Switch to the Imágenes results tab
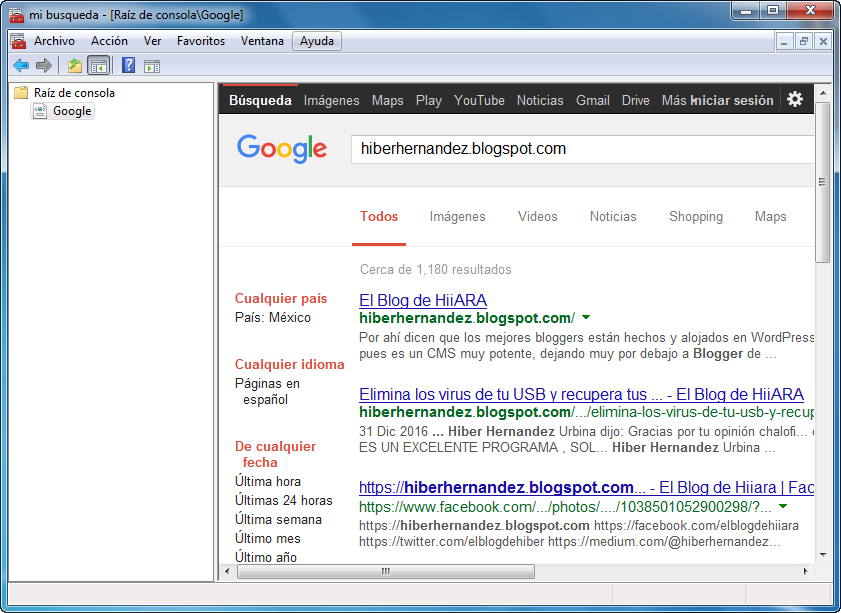 click(458, 217)
